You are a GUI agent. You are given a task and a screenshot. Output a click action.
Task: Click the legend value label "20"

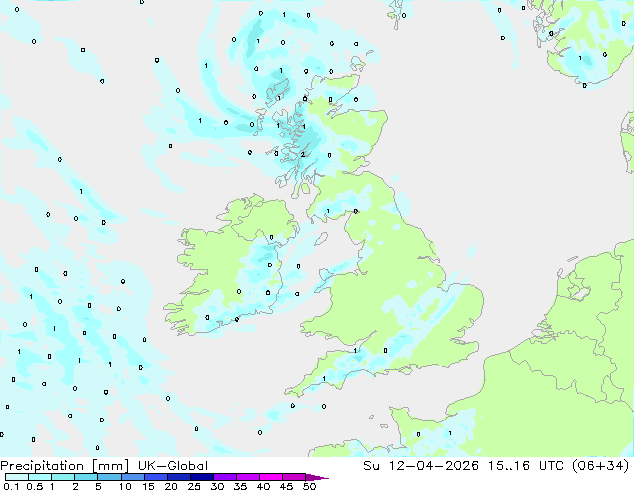point(171,486)
